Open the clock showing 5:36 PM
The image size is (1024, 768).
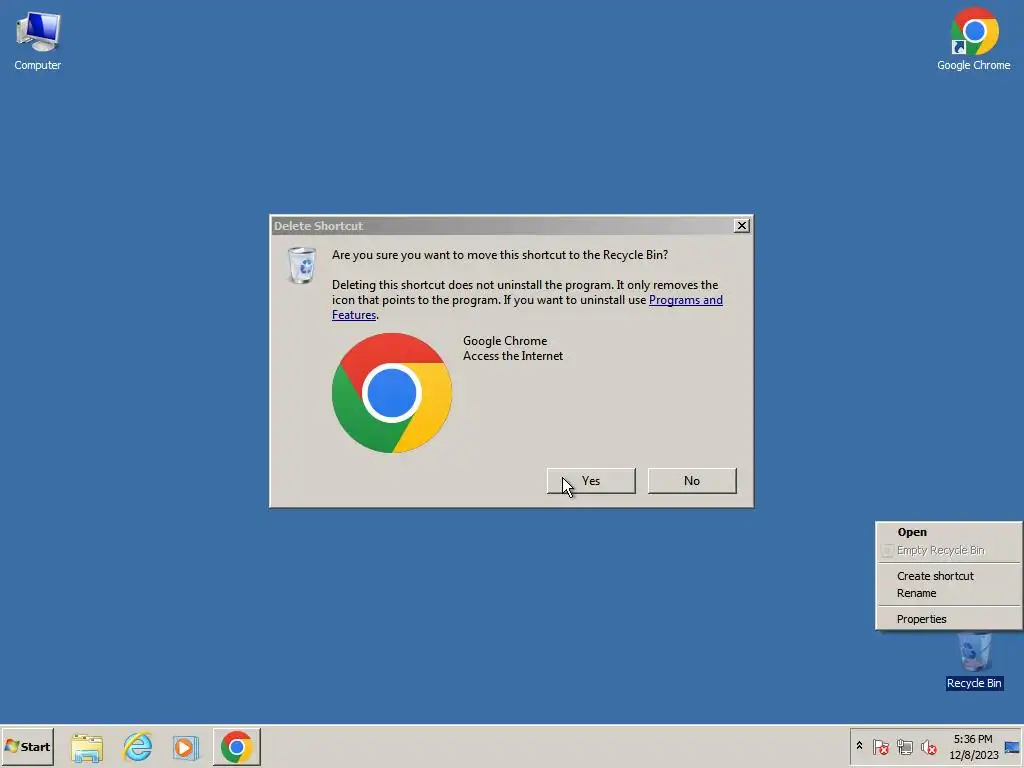pyautogui.click(x=973, y=746)
